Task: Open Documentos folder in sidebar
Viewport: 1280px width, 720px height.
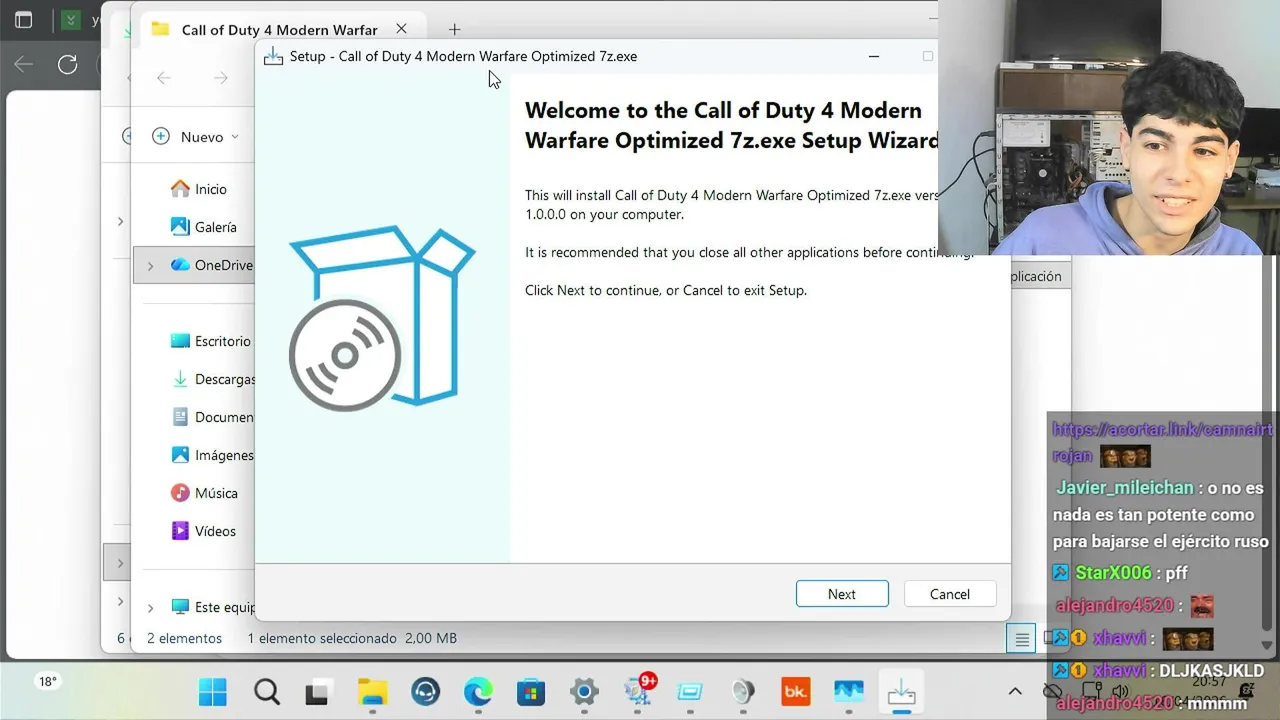Action: coord(224,417)
